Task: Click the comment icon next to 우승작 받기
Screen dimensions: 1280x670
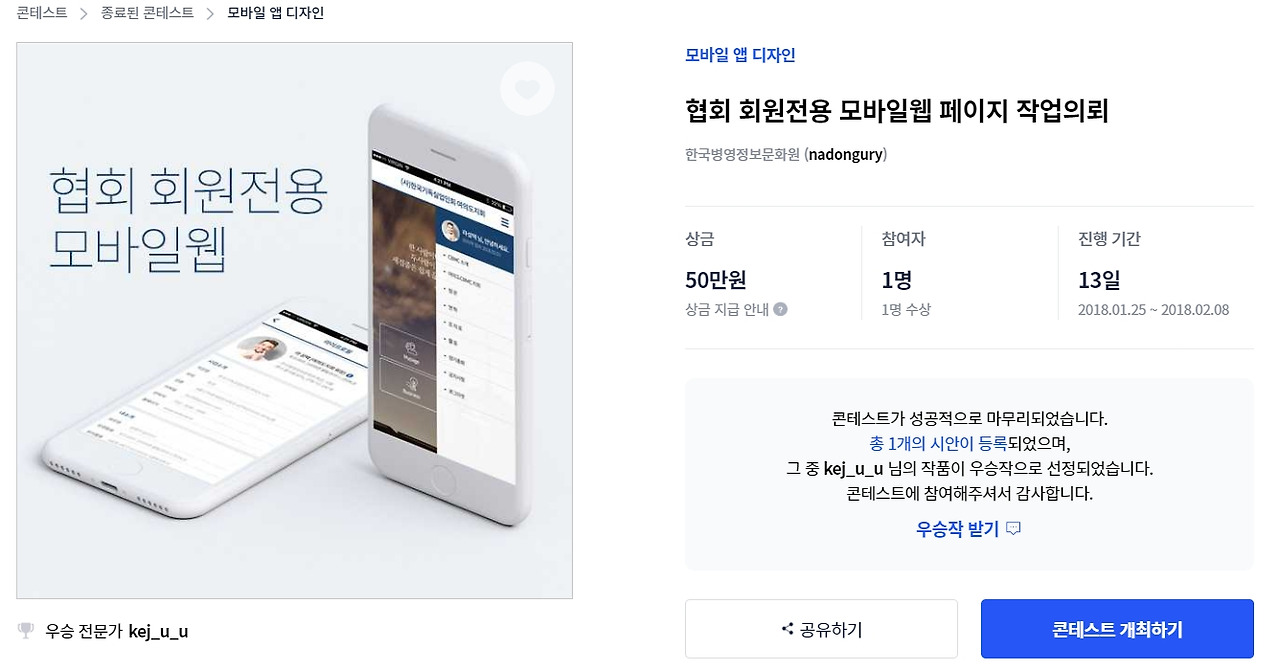Action: click(x=1013, y=529)
